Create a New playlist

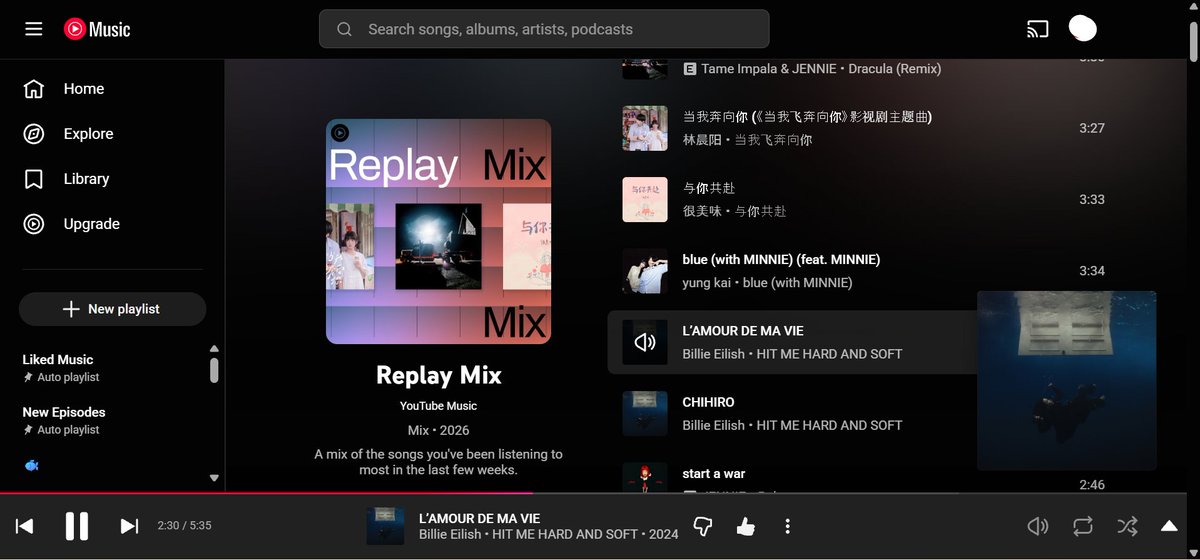pos(112,309)
